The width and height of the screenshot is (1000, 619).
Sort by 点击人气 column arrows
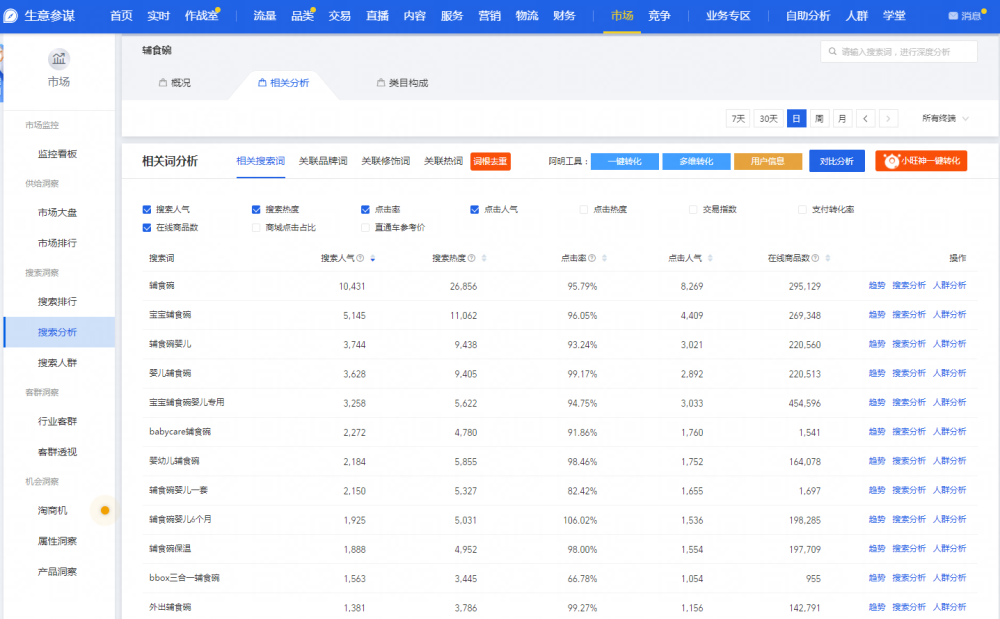[711, 258]
